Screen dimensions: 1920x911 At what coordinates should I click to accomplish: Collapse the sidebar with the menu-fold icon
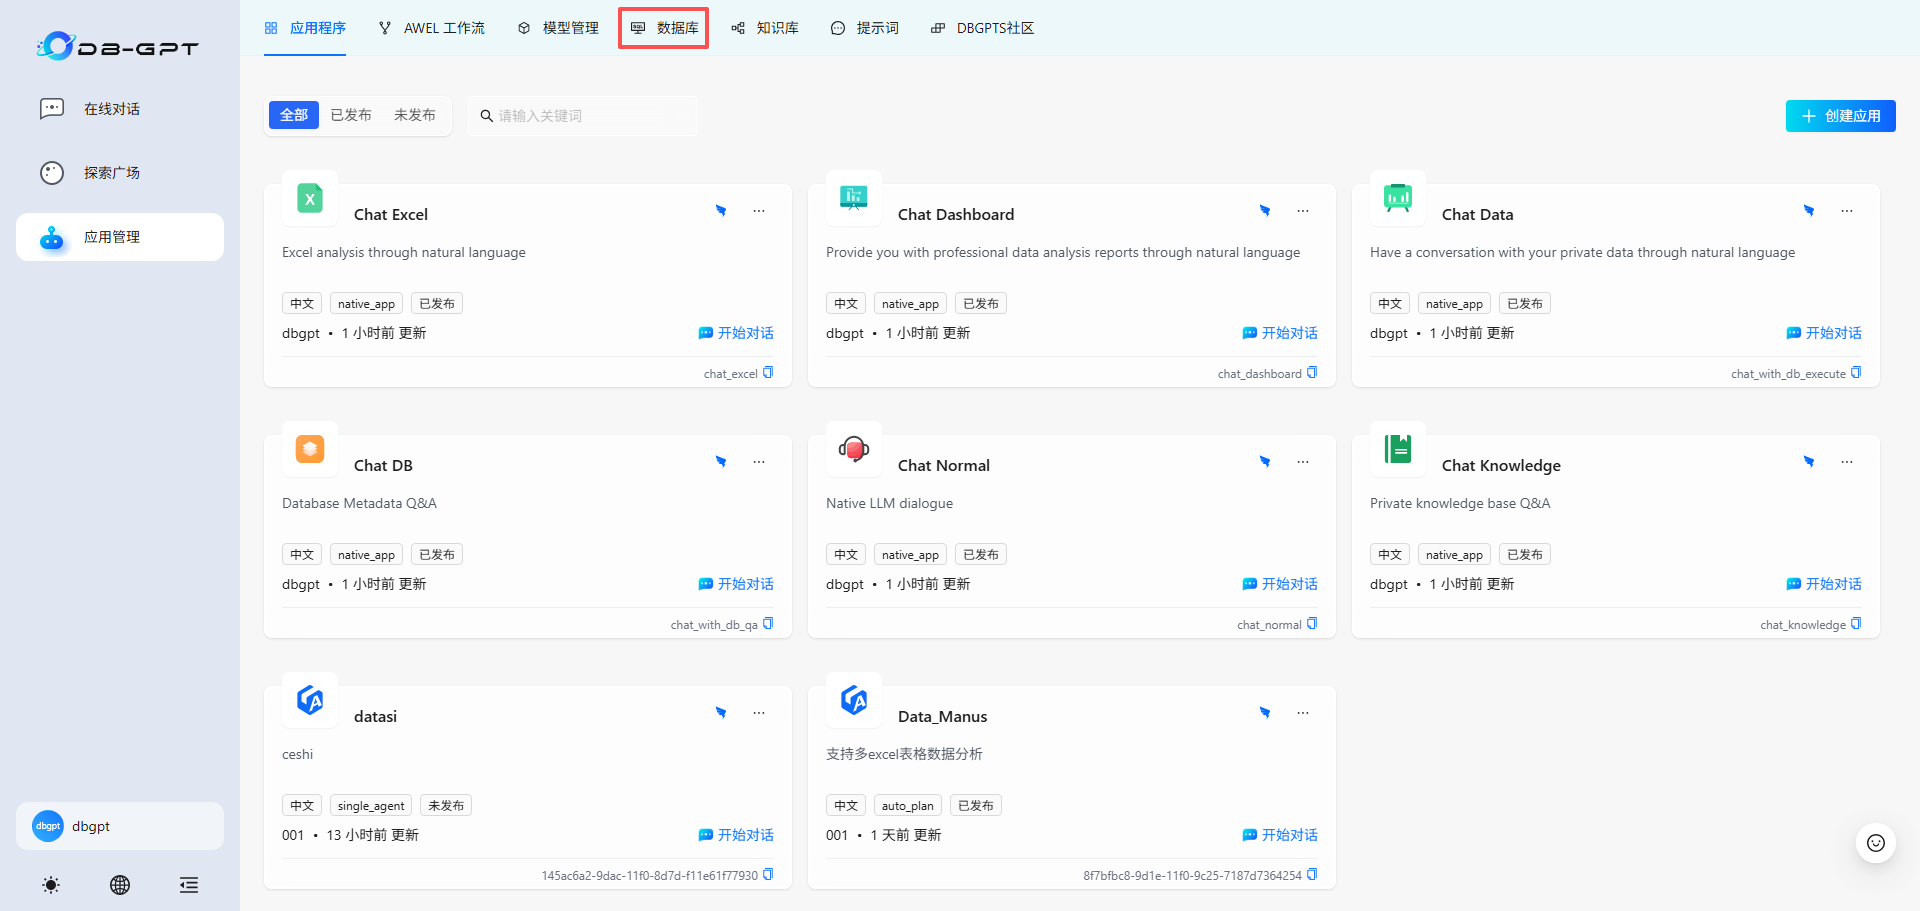[188, 885]
